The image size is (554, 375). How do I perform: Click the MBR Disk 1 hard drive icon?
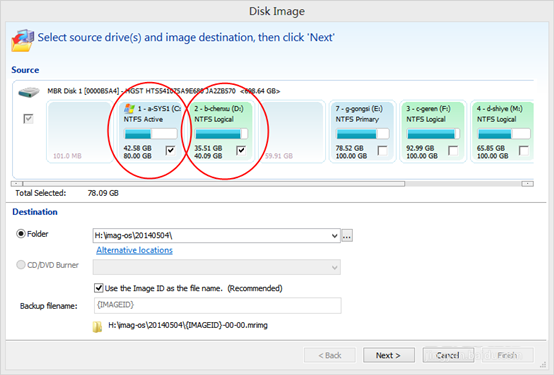(x=29, y=92)
